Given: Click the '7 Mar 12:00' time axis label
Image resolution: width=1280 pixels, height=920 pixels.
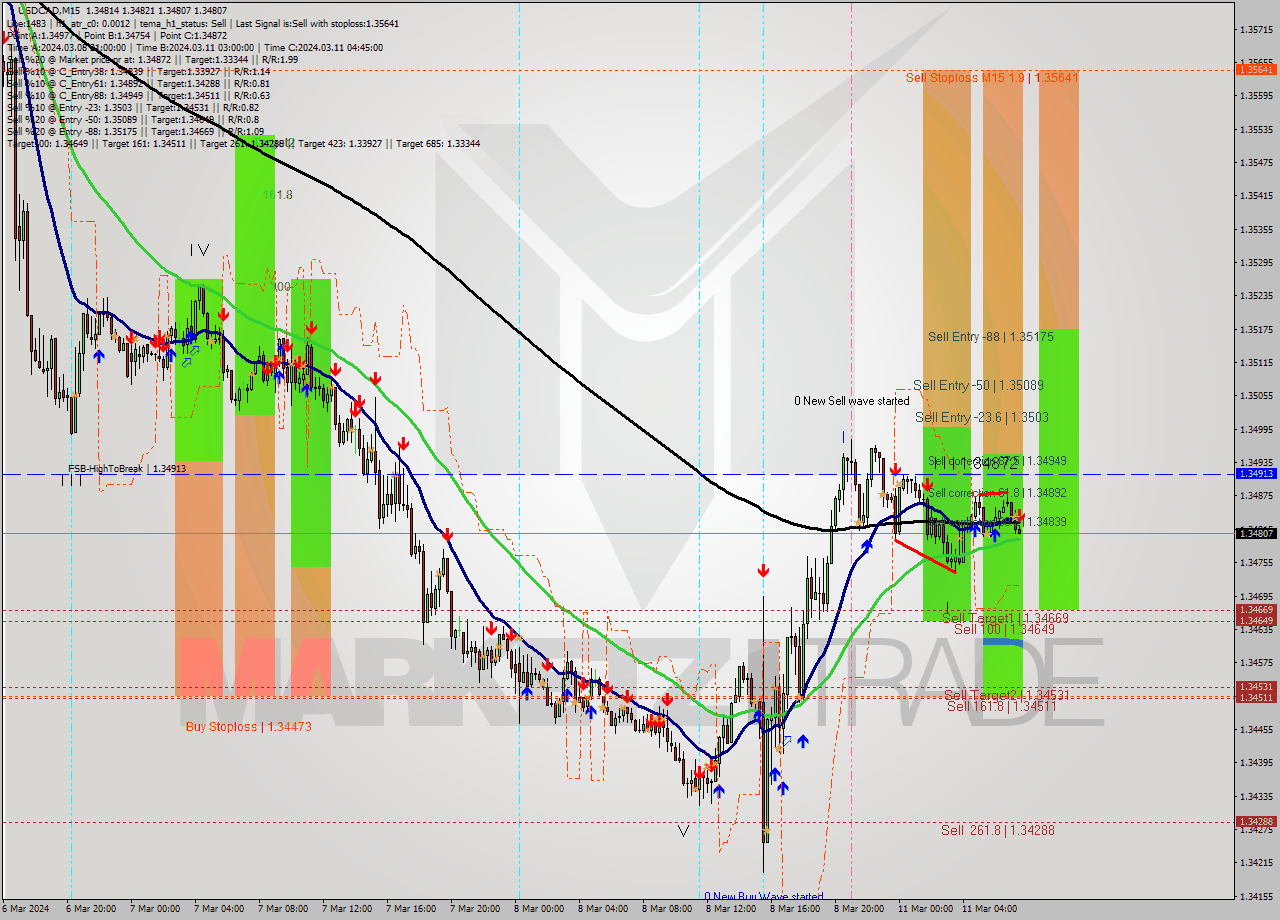Looking at the screenshot, I should pos(347,909).
